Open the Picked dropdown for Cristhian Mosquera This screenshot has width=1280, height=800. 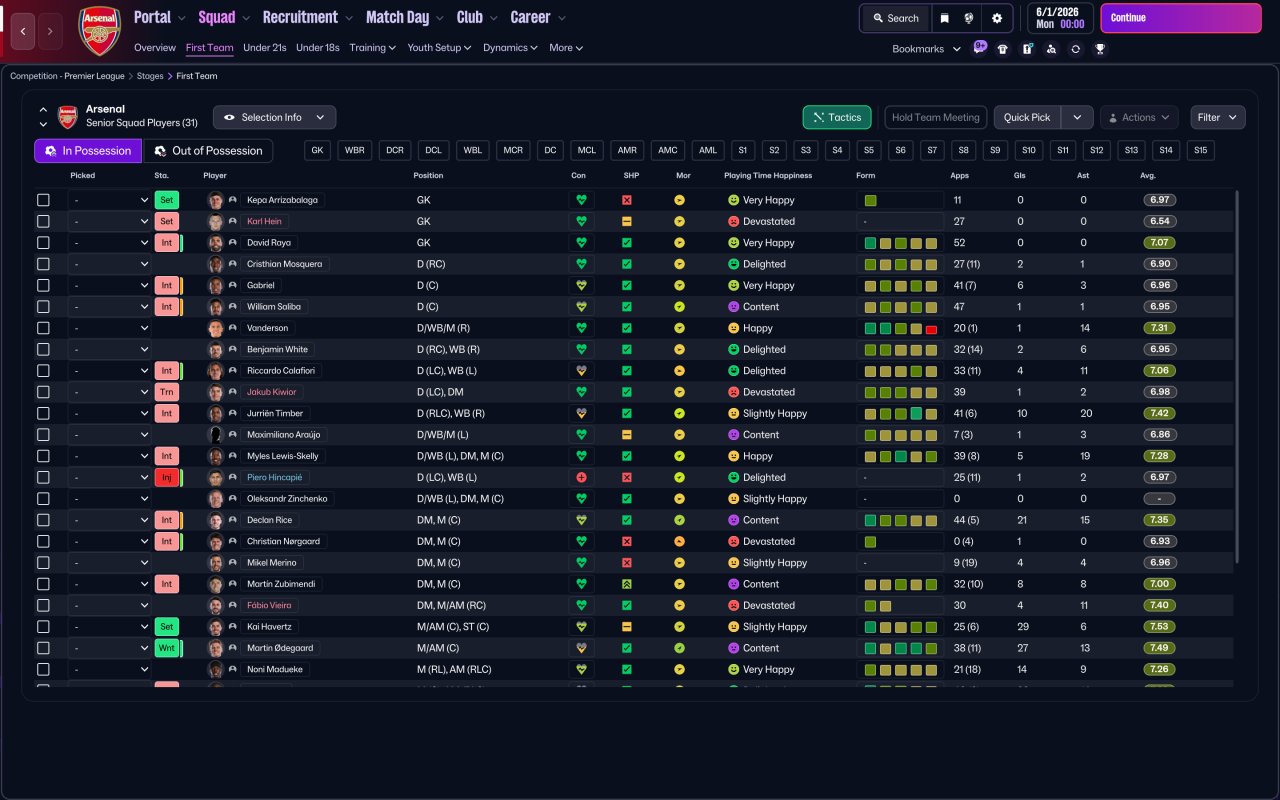tap(109, 264)
